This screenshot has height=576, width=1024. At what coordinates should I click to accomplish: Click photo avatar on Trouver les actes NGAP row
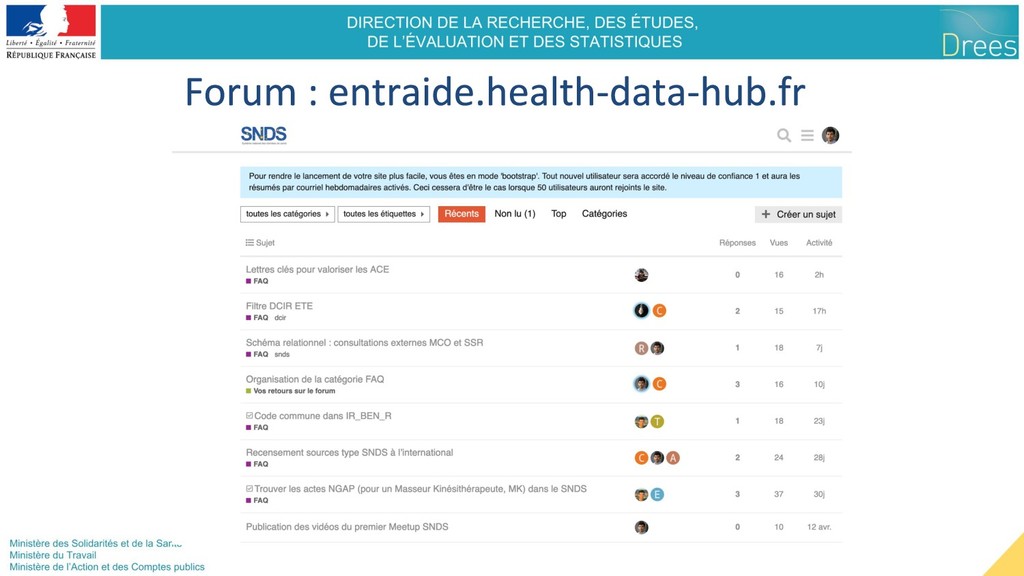click(641, 494)
